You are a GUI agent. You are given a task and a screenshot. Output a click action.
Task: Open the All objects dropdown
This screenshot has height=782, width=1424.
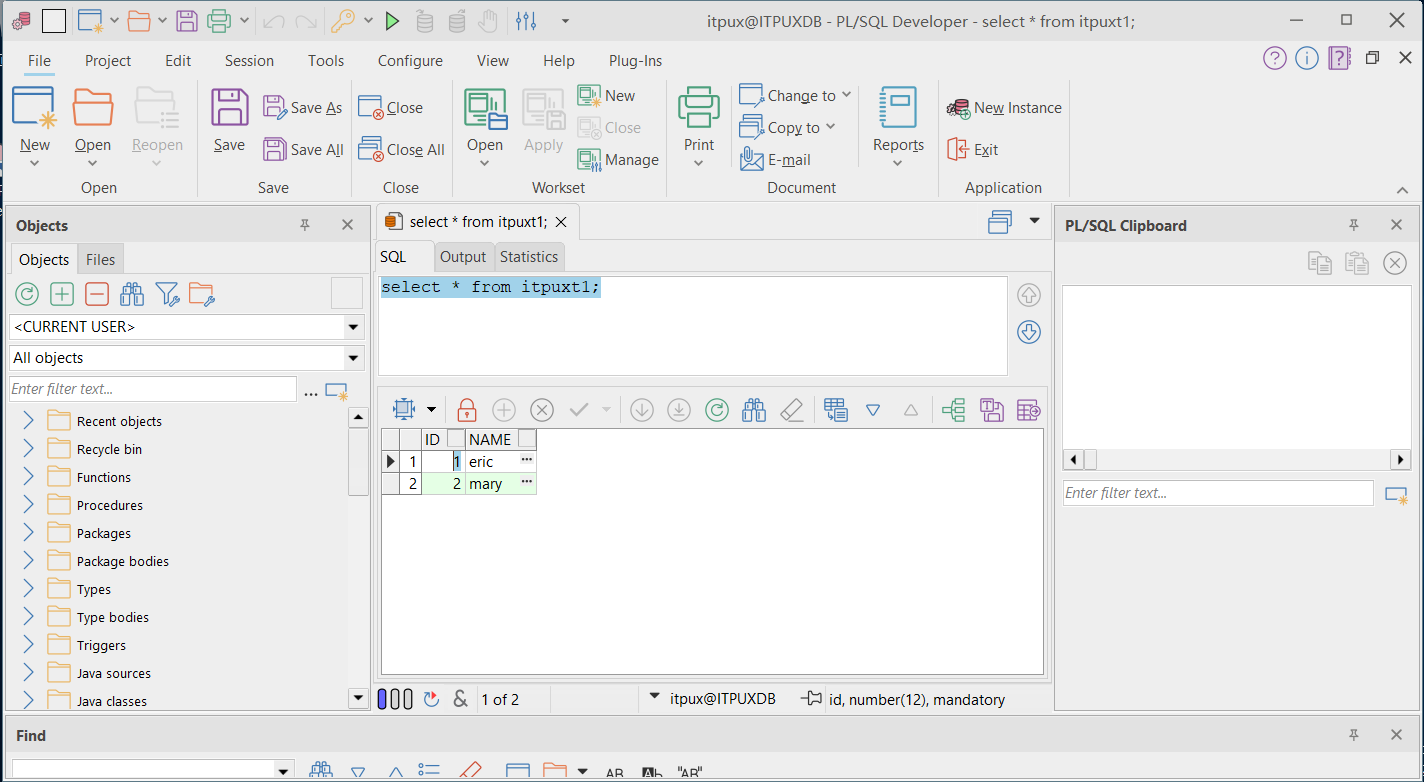(353, 358)
